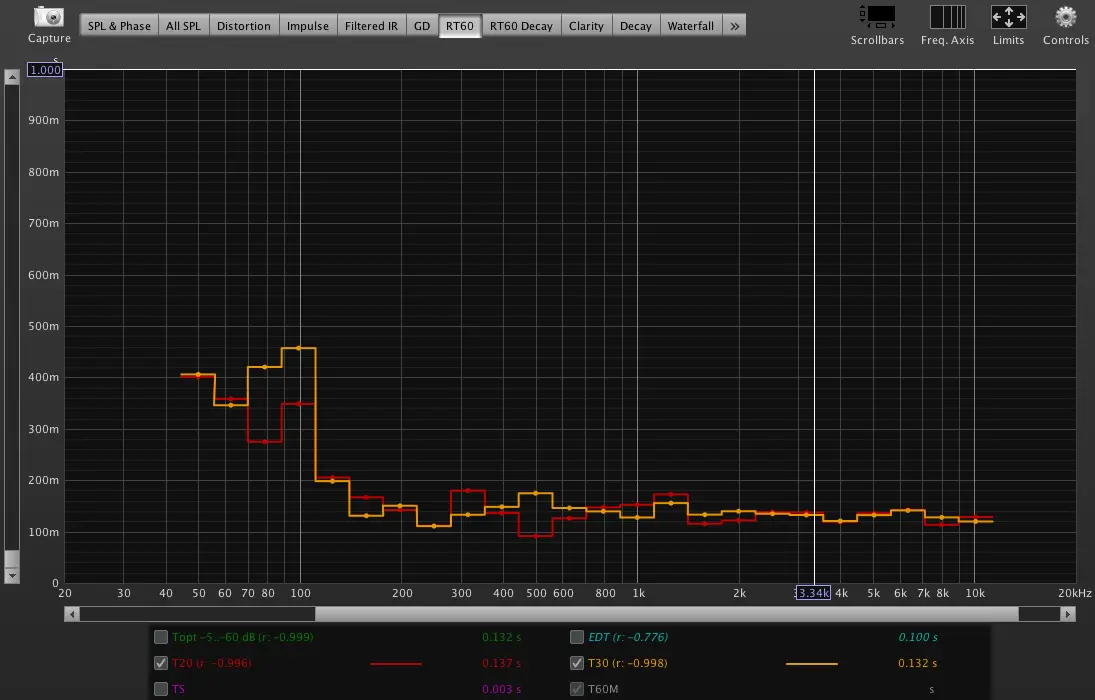Uncheck the T20 trace checkbox
The height and width of the screenshot is (700, 1095).
161,663
